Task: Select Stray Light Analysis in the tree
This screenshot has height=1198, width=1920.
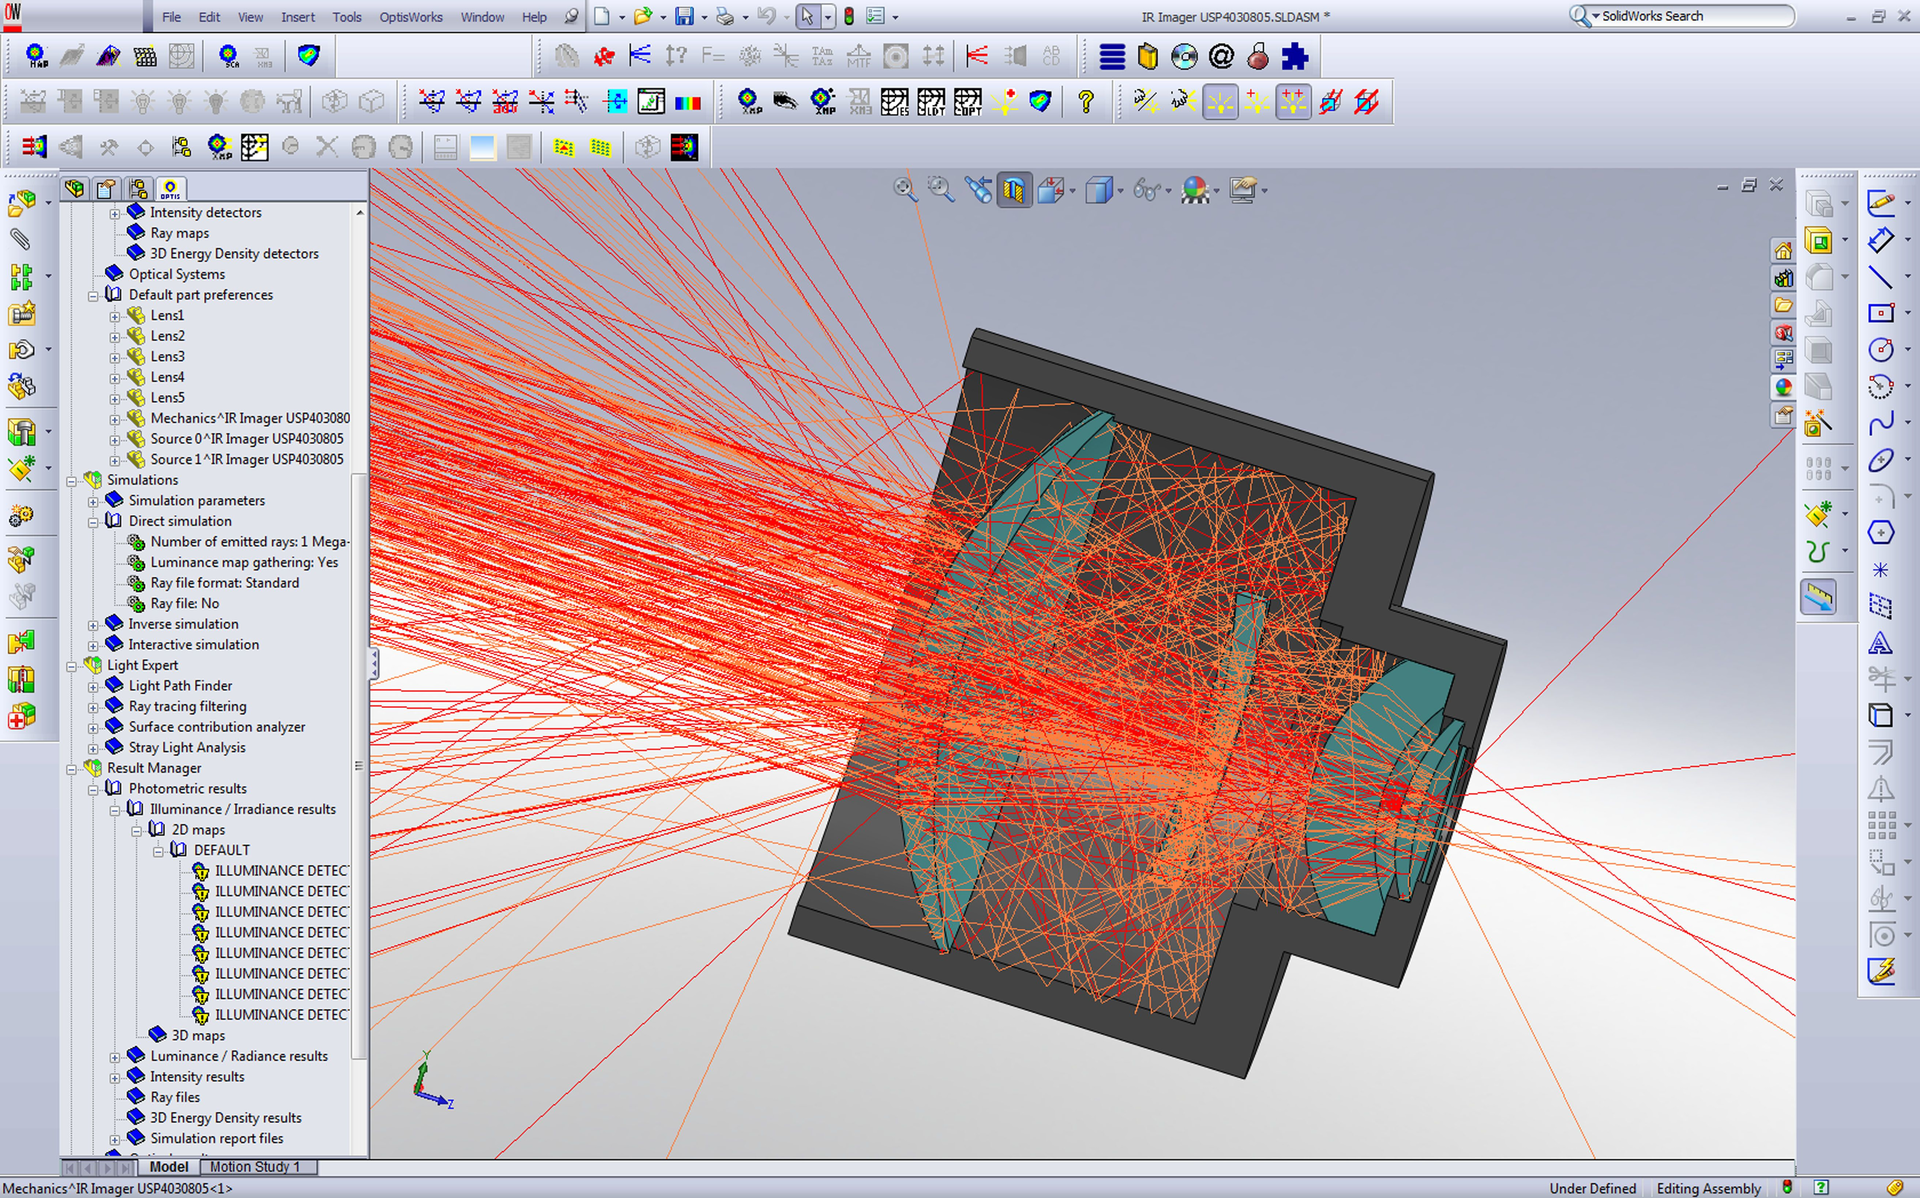Action: coord(190,747)
